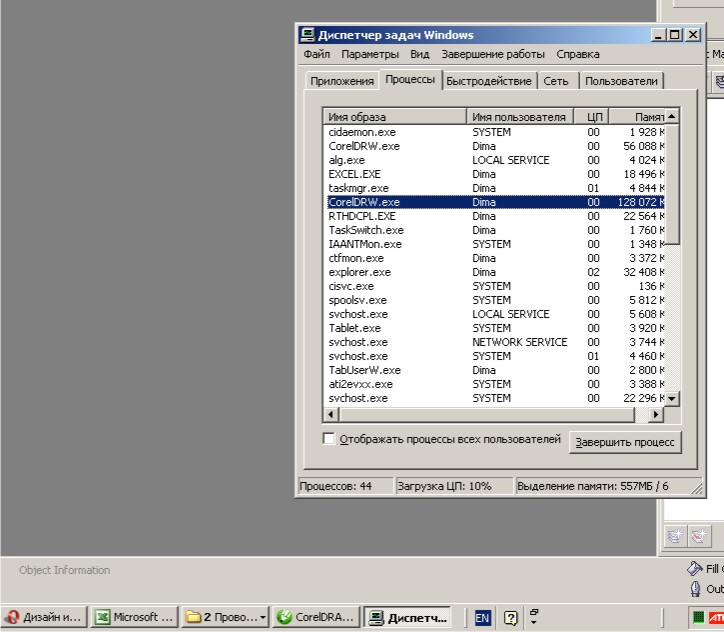Image resolution: width=724 pixels, height=632 pixels.
Task: Select the Процессы tab
Action: coord(410,79)
